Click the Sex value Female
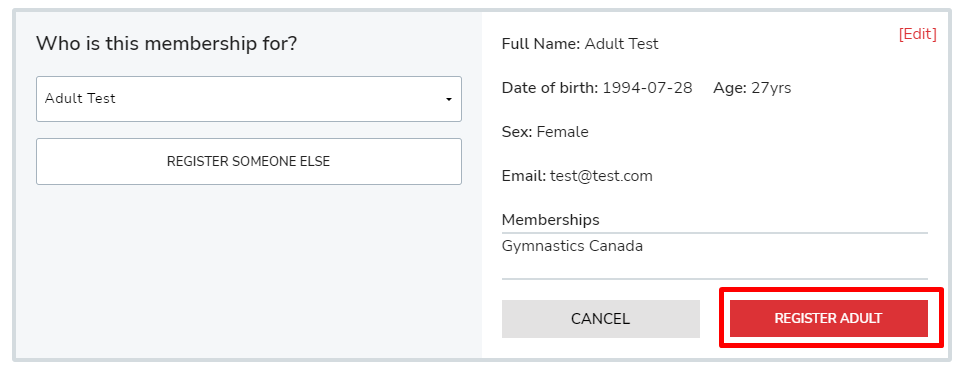 (x=563, y=132)
